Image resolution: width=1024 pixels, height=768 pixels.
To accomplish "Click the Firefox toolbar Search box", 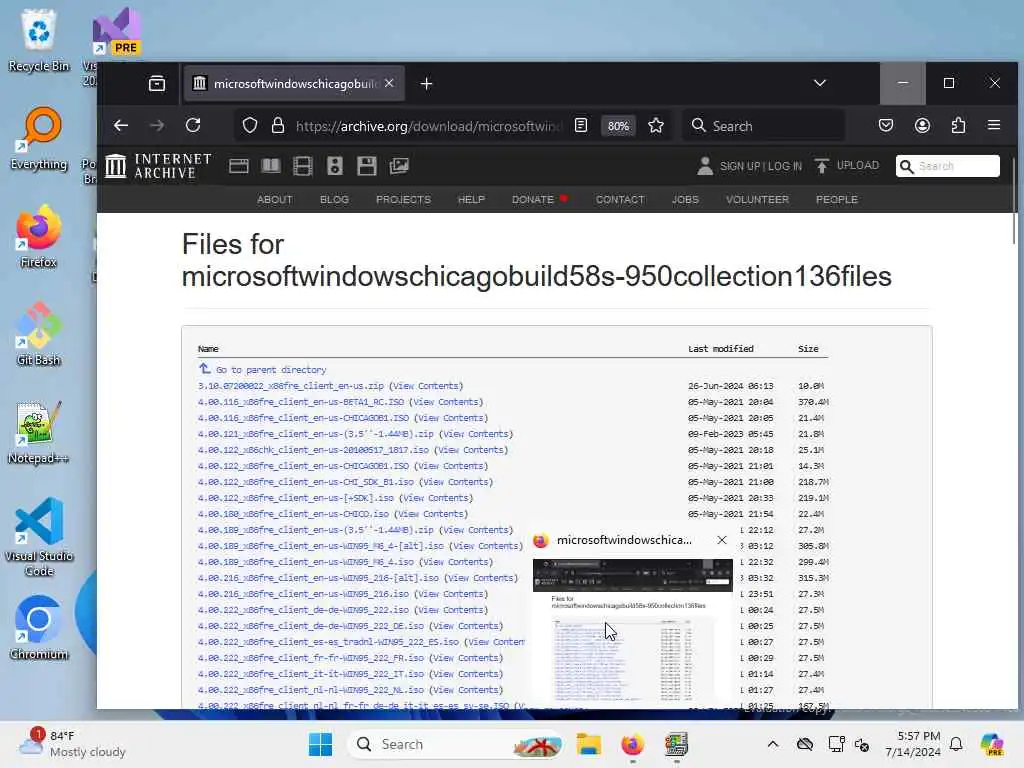I will [764, 125].
